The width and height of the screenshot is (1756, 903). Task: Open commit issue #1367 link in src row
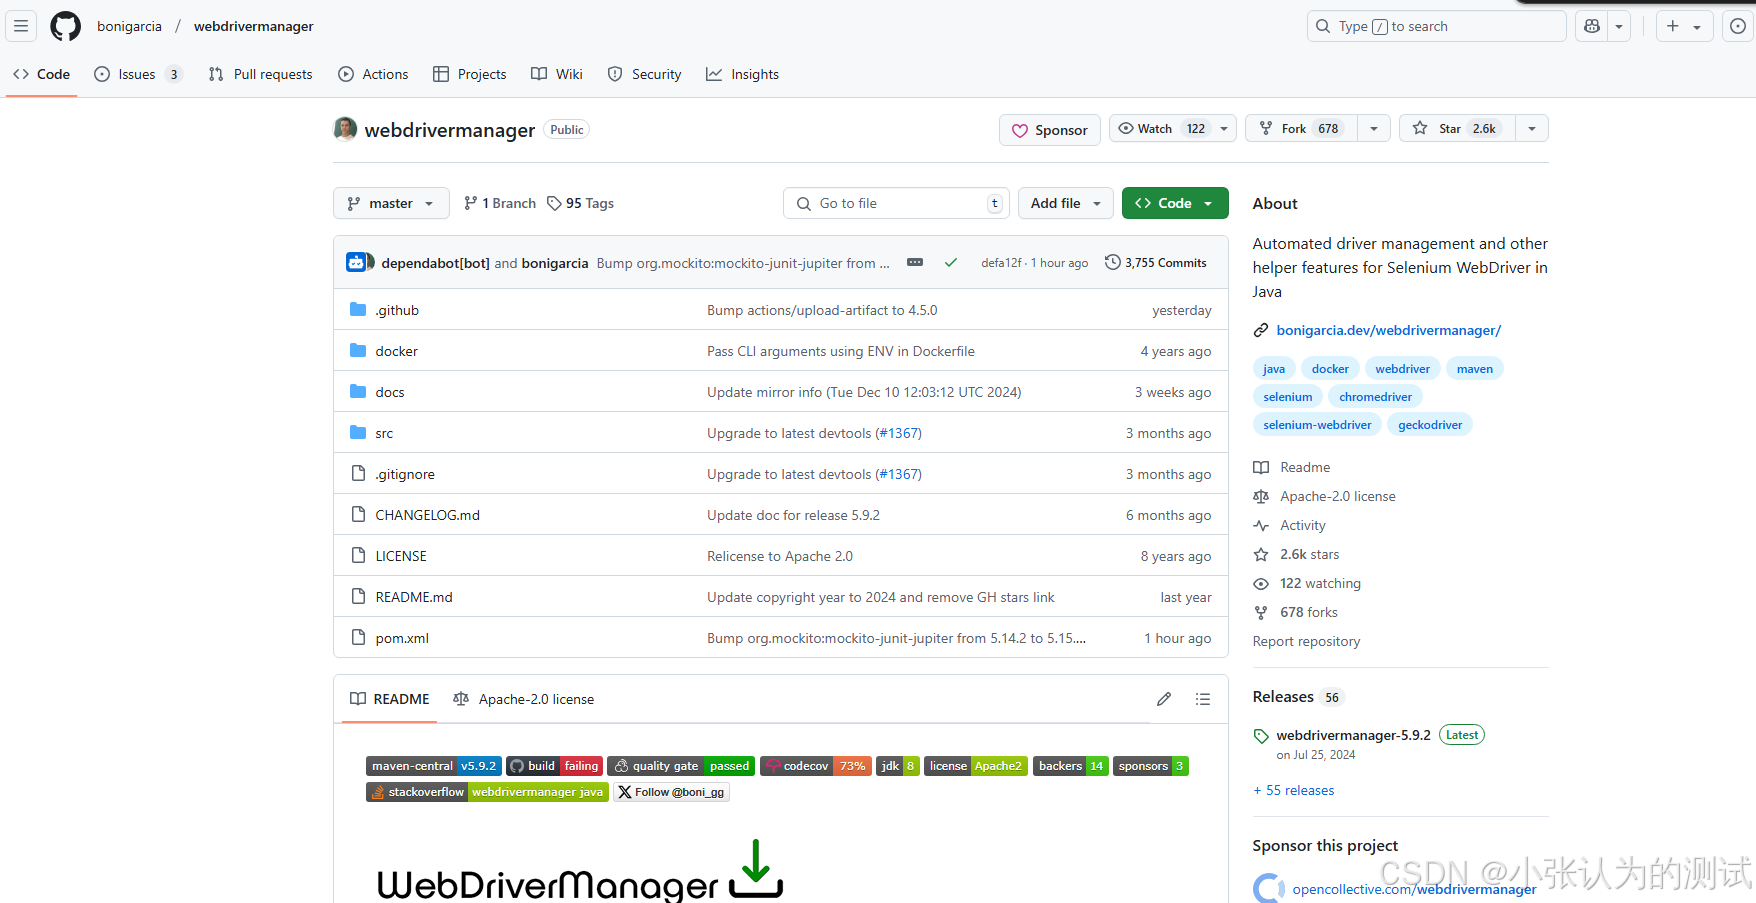(x=898, y=433)
